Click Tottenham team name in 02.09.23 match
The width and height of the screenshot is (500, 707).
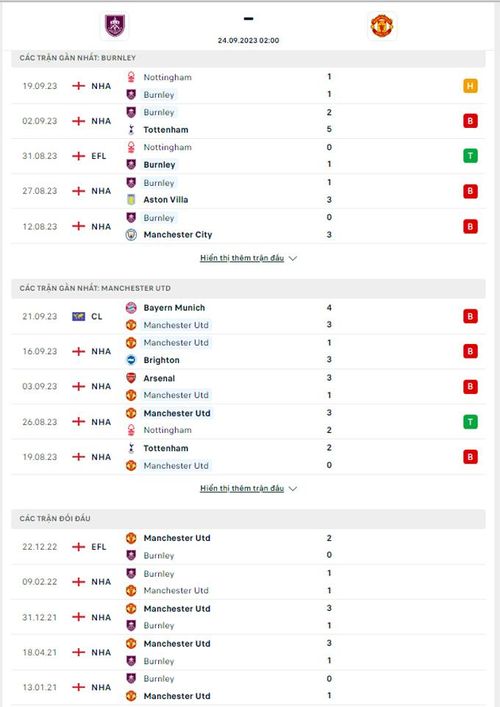[x=166, y=130]
